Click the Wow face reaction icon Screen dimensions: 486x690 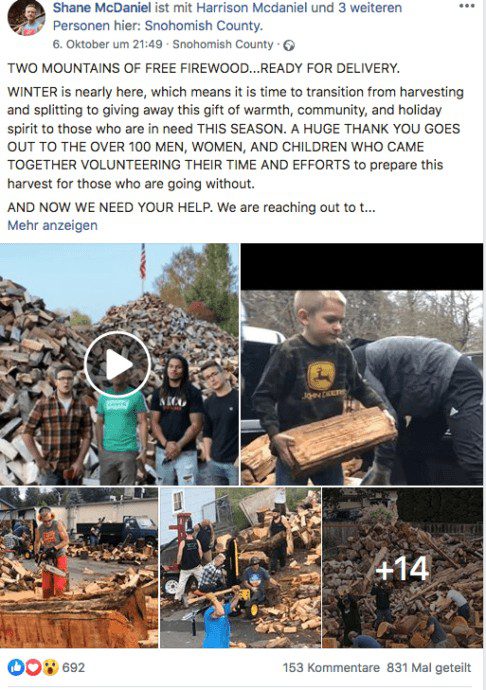coord(50,668)
